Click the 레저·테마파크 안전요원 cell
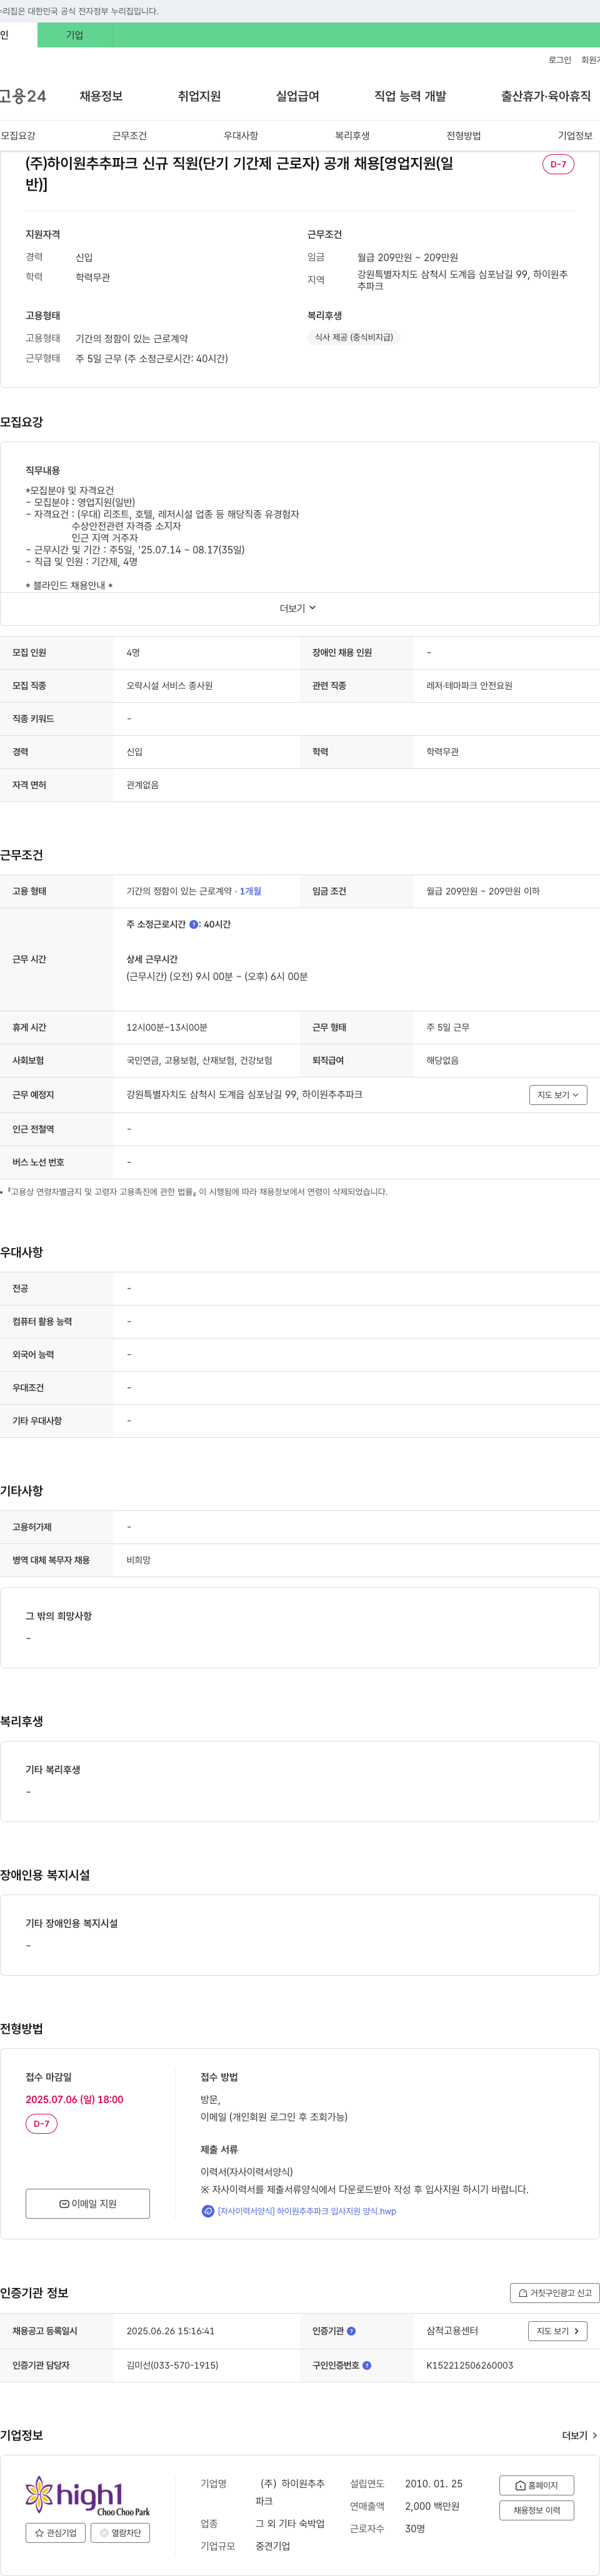The height and width of the screenshot is (2576, 600). [x=469, y=686]
